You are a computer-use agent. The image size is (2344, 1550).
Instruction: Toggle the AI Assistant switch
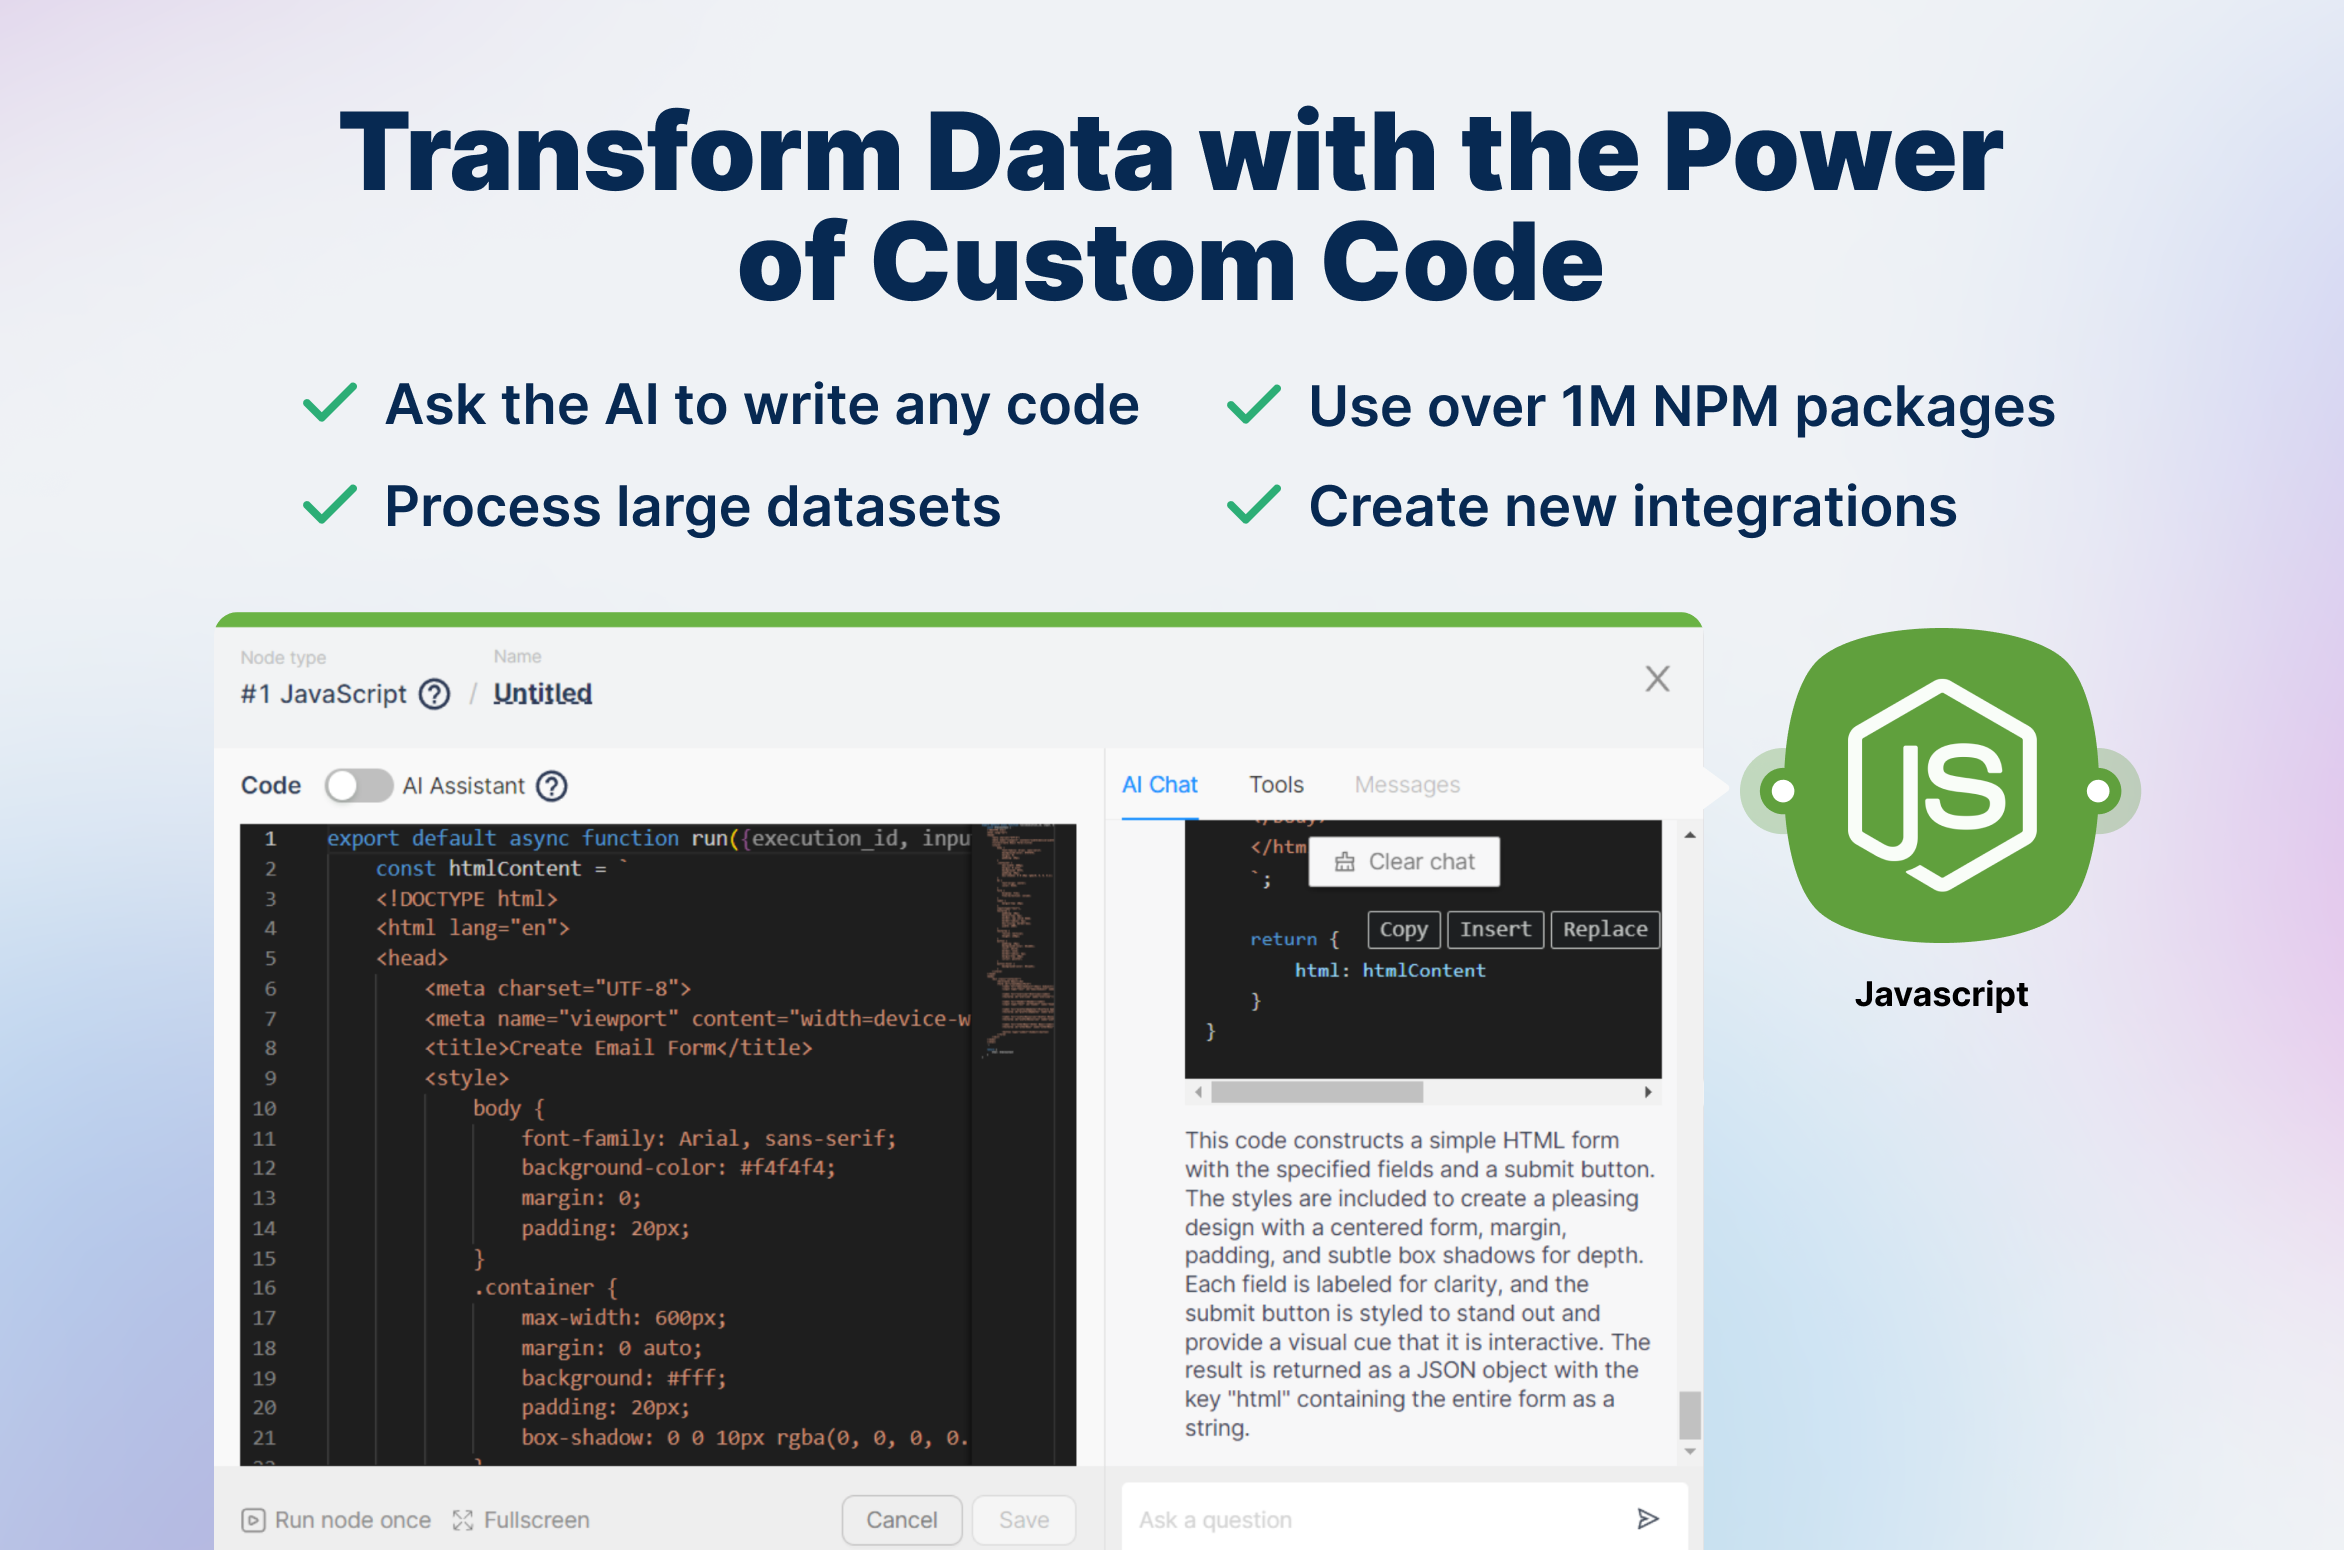359,786
